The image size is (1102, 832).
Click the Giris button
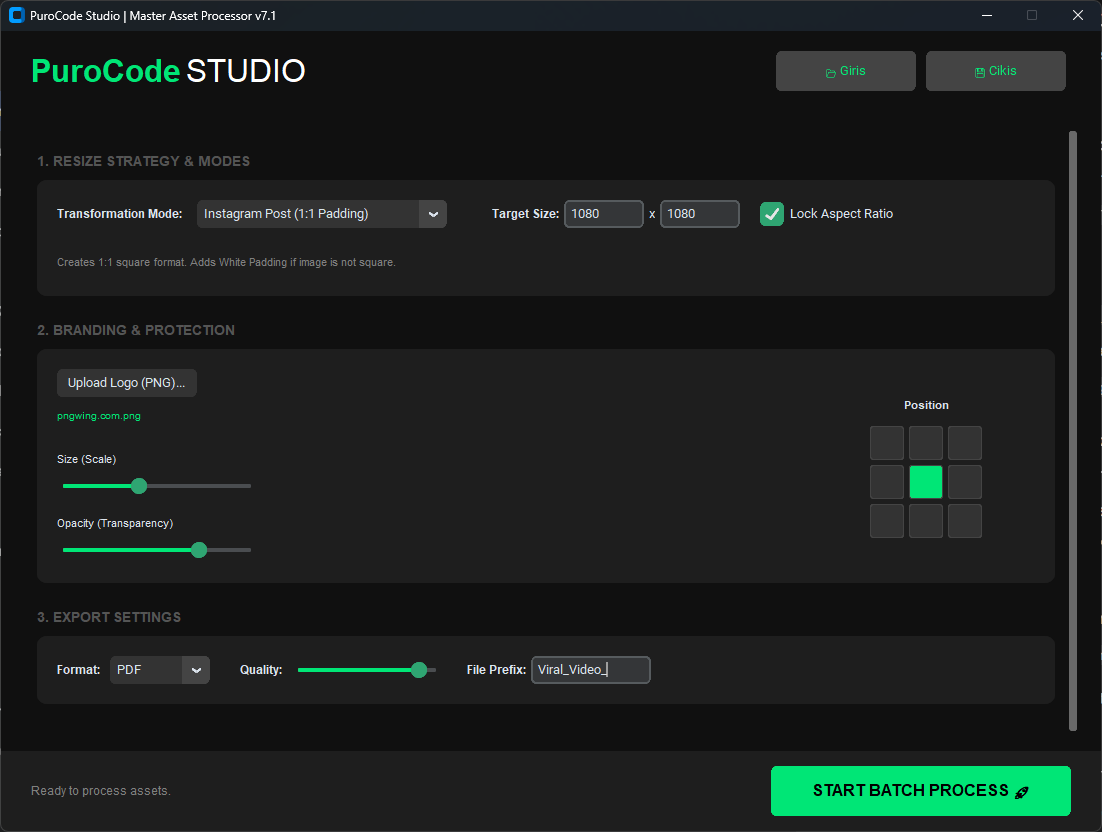point(845,70)
